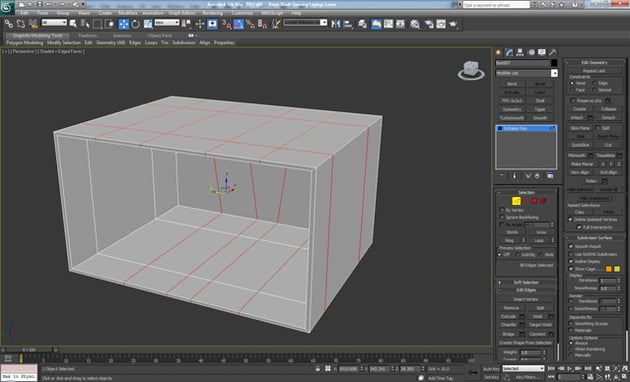Collapse the Selection rollout header
630x382 pixels.
(x=526, y=192)
